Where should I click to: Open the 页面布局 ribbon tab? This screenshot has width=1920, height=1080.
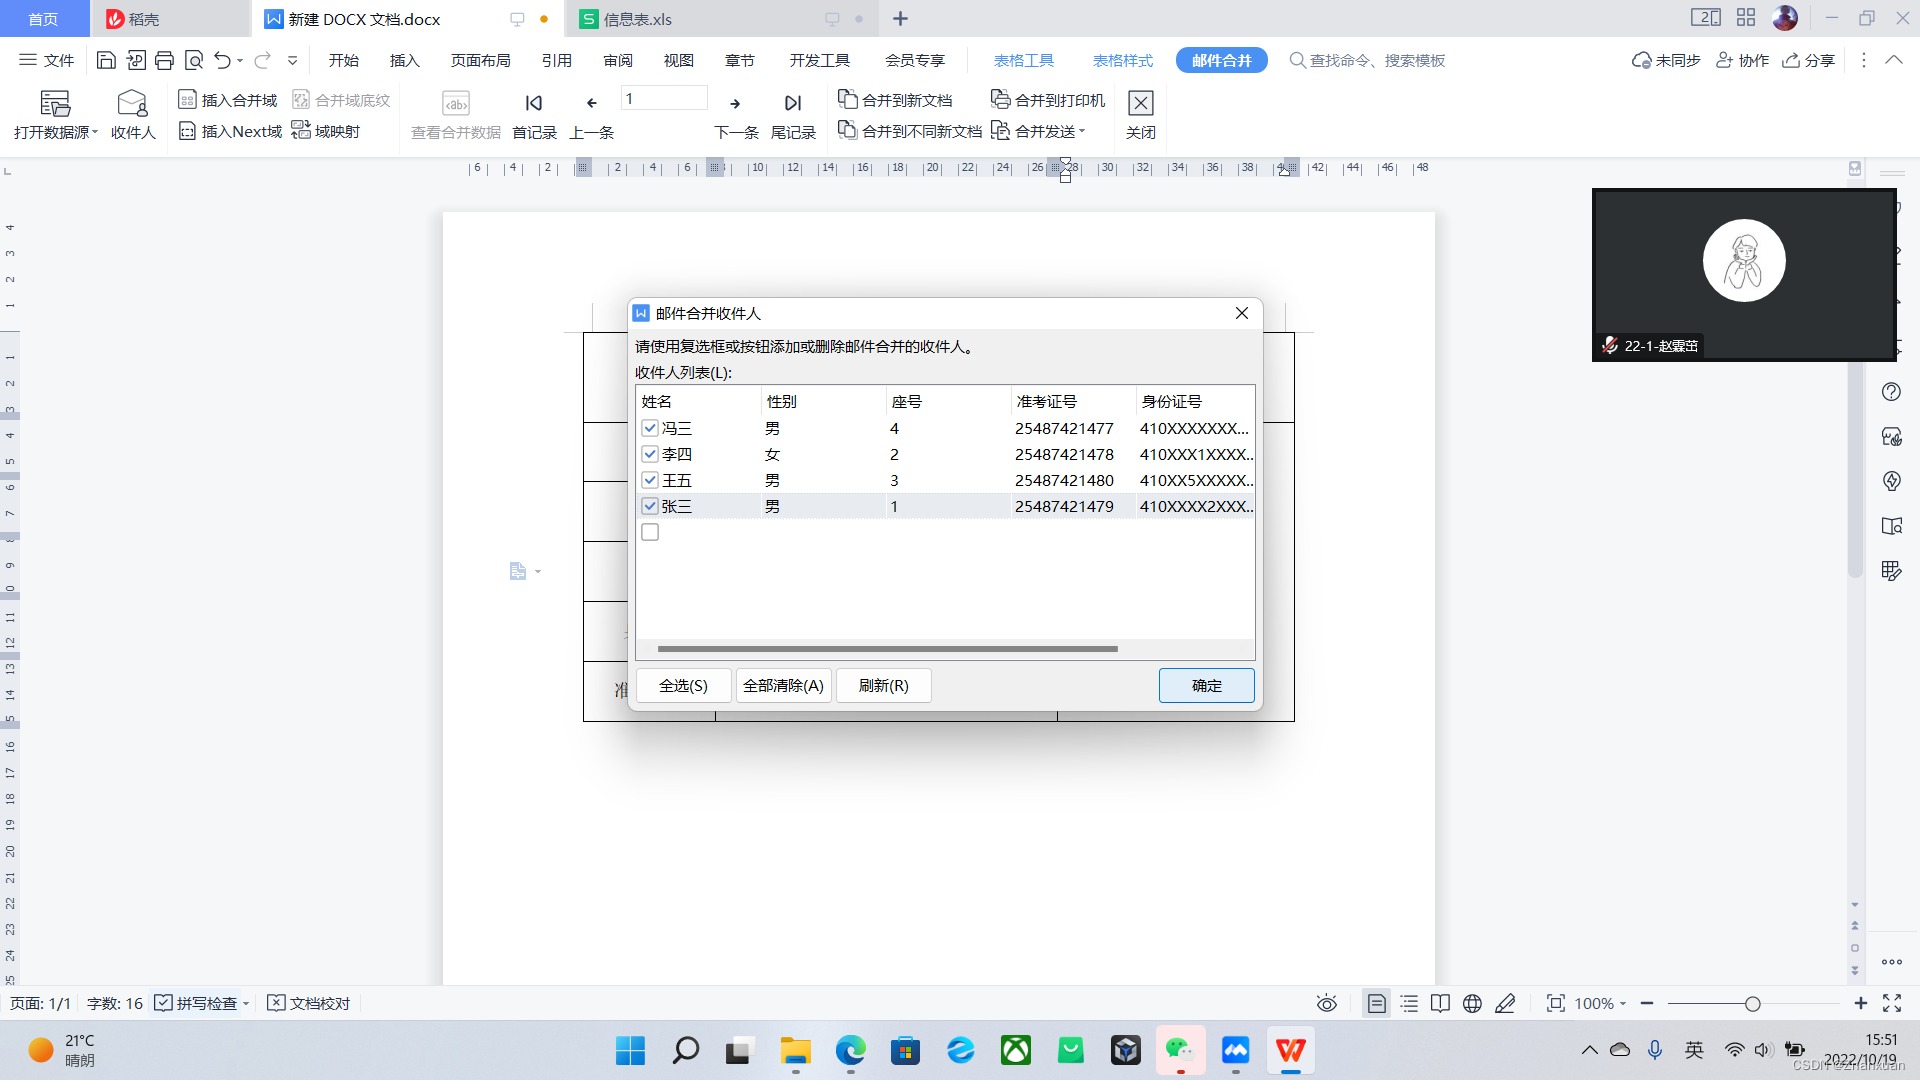pos(480,60)
